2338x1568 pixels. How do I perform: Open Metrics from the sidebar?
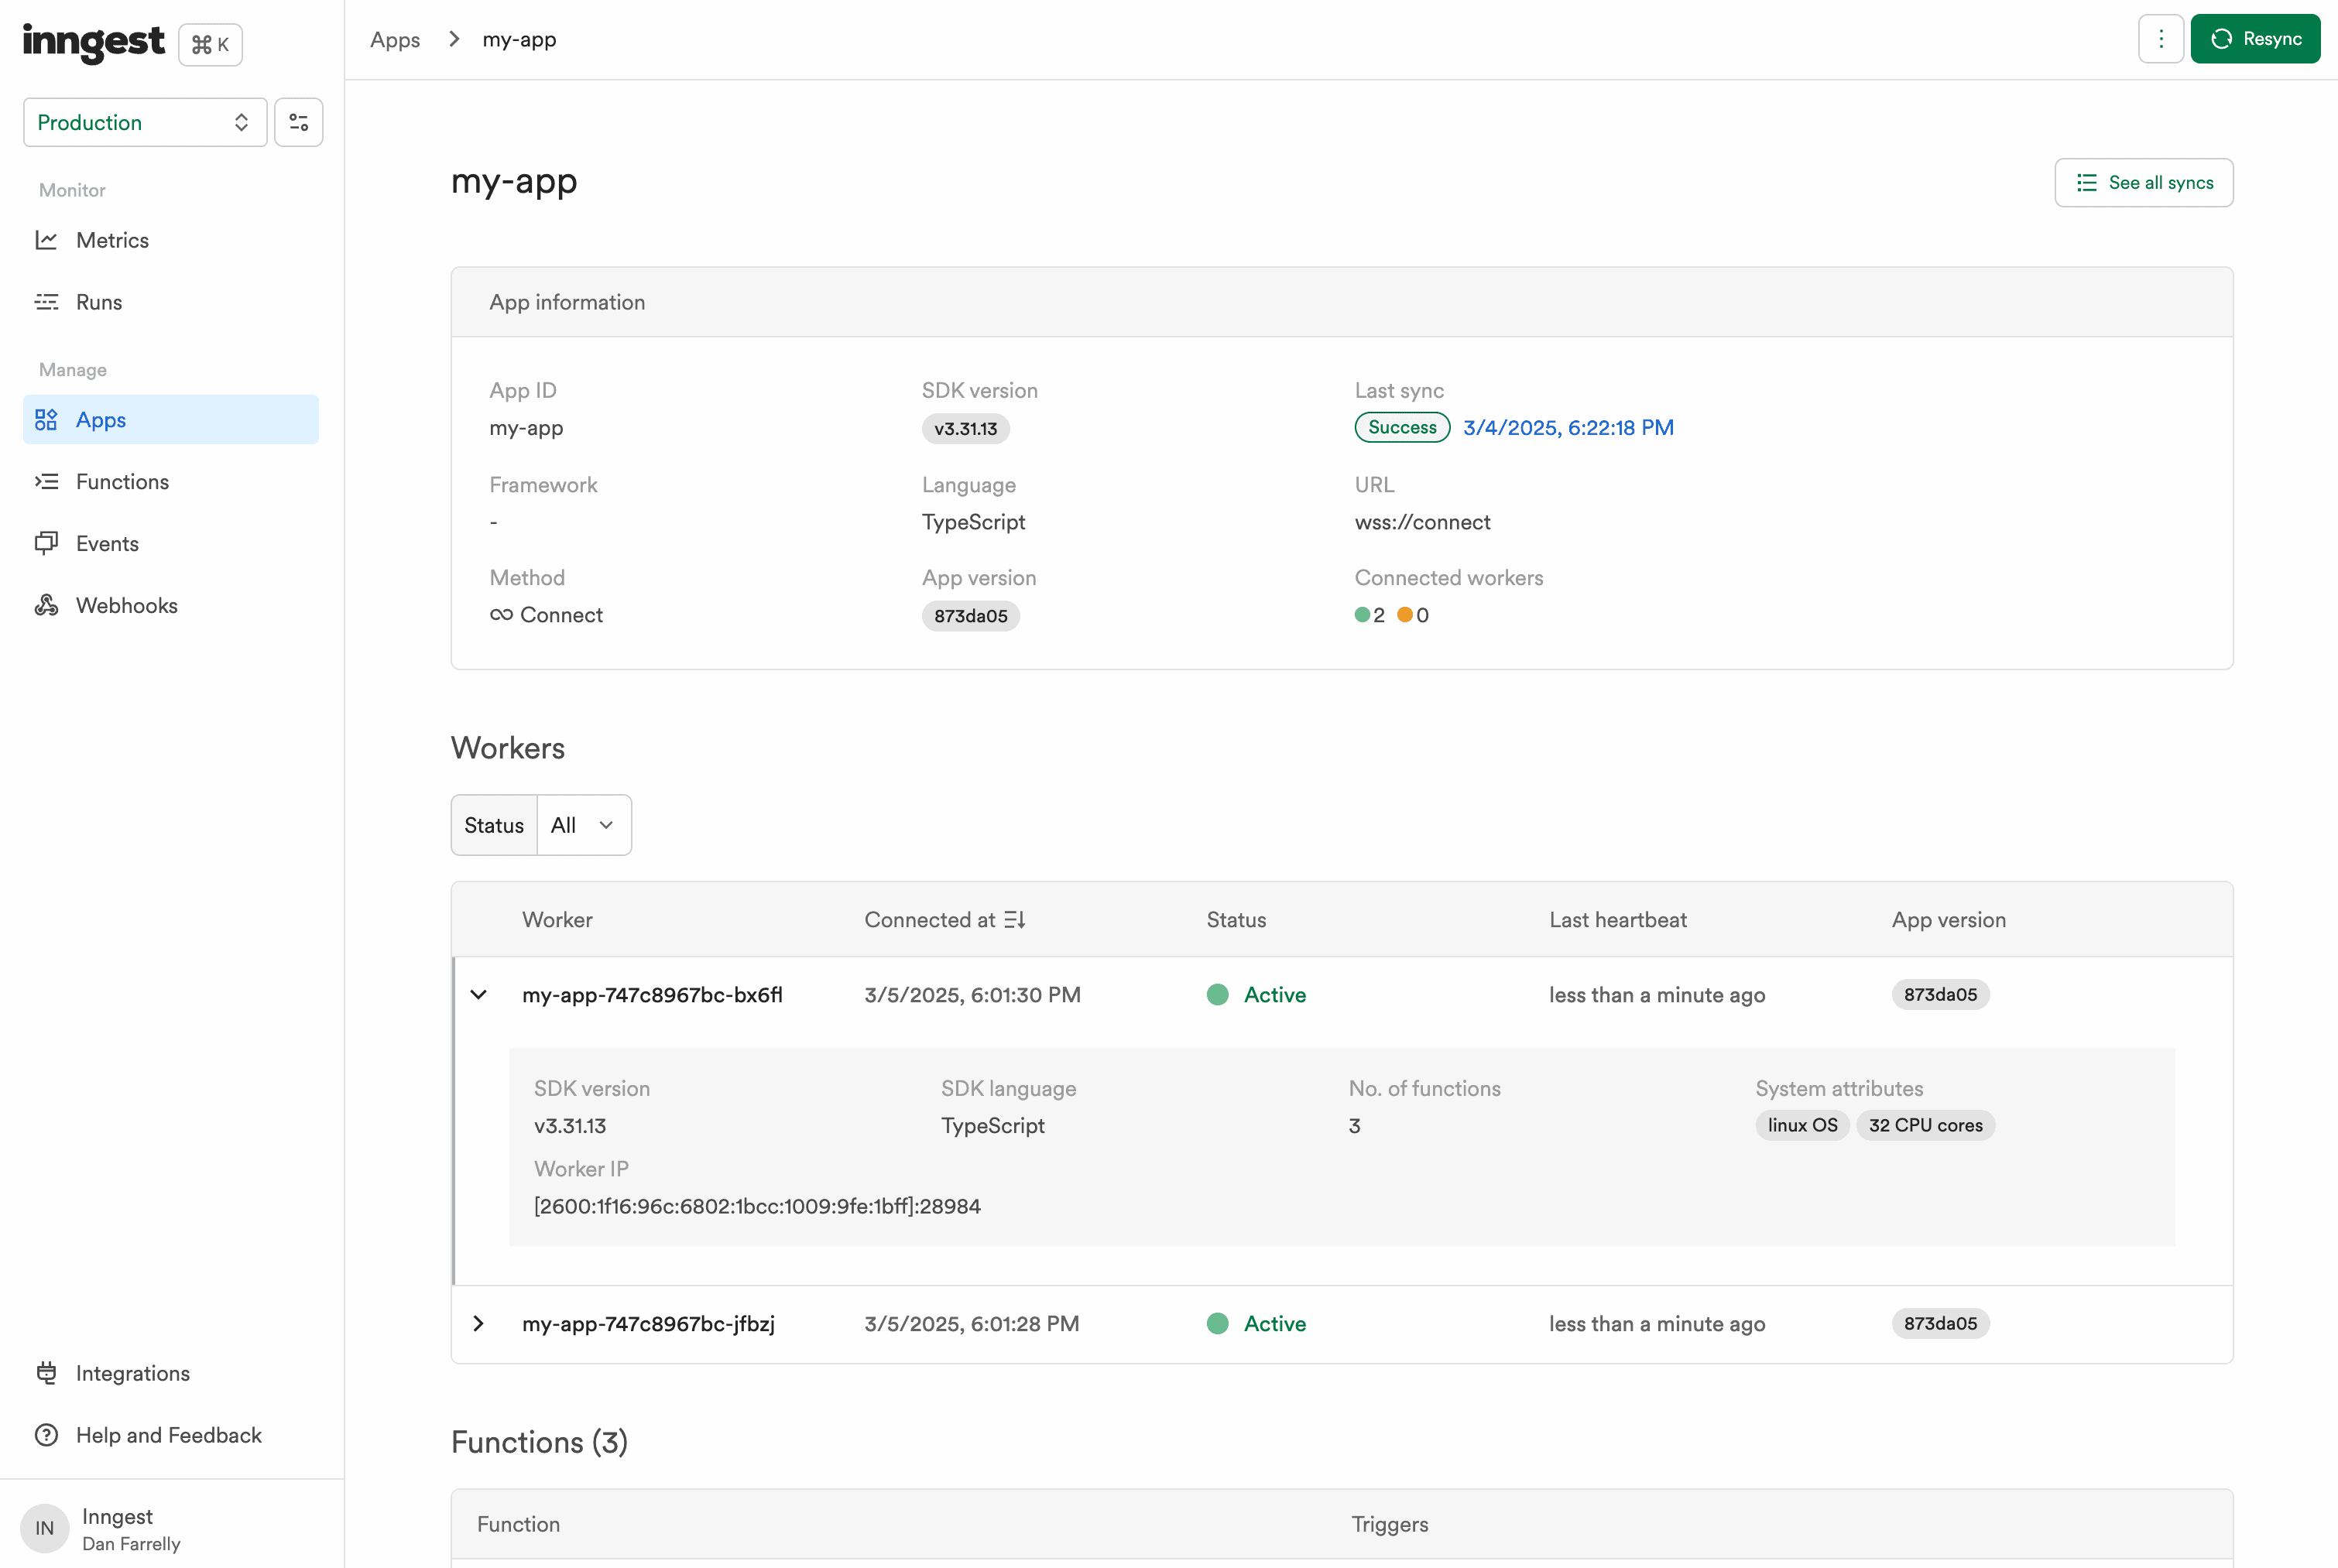tap(113, 240)
